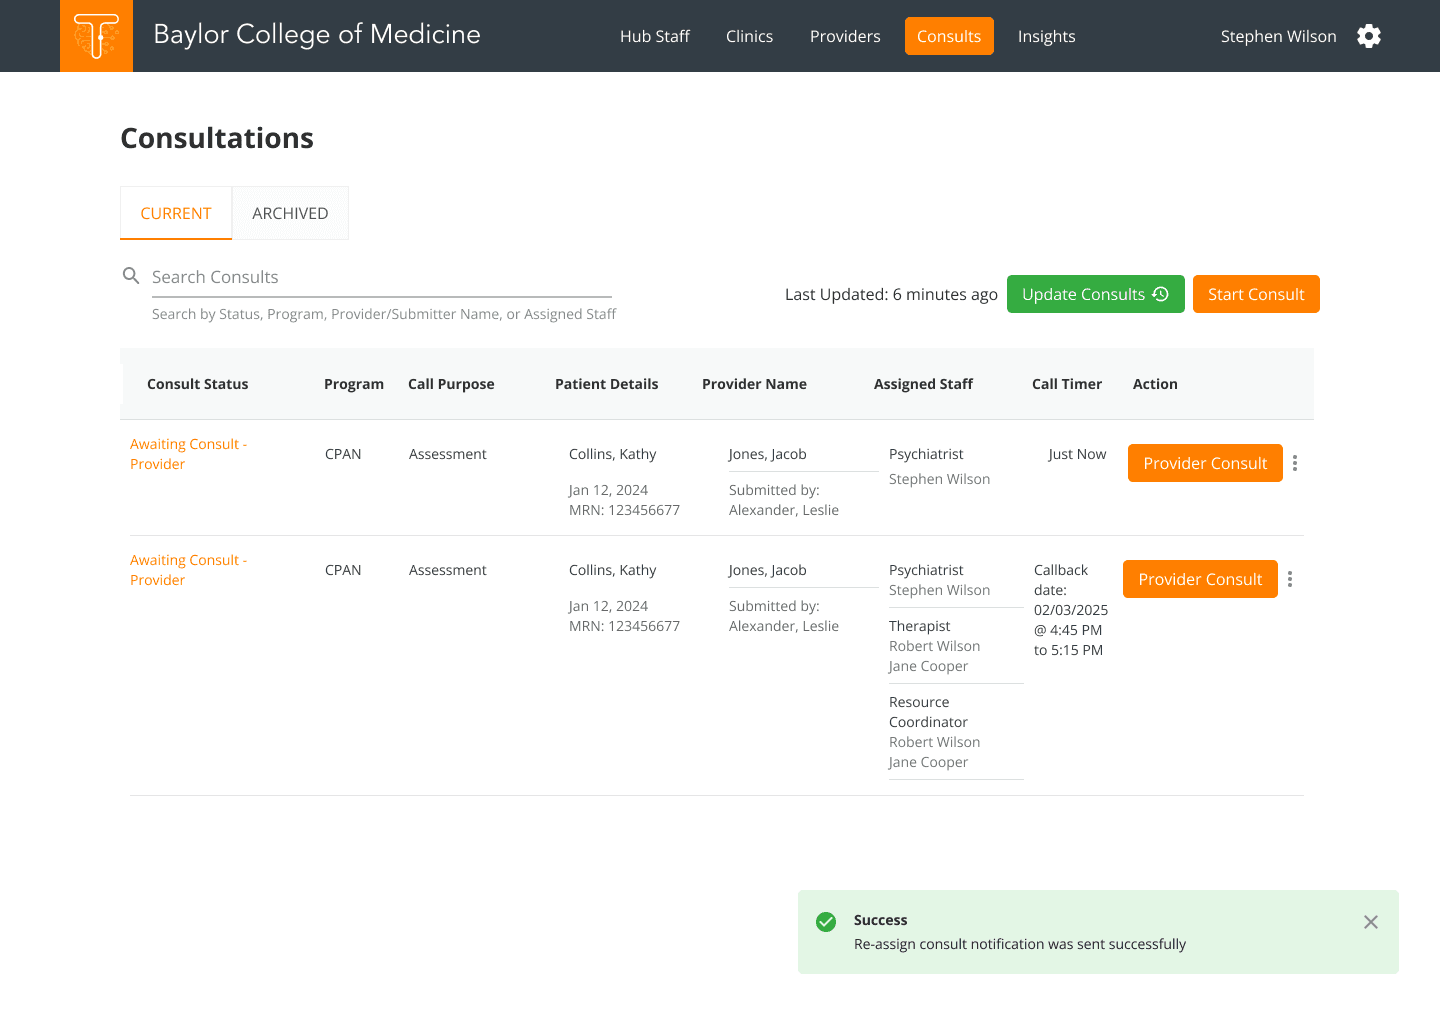Image resolution: width=1440 pixels, height=1015 pixels.
Task: Click the Last Updated: 6 minutes ago text
Action: click(x=891, y=294)
